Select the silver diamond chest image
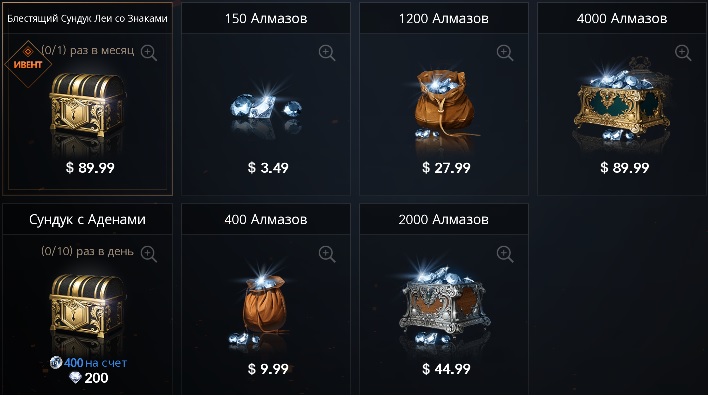This screenshot has width=708, height=397. (444, 305)
